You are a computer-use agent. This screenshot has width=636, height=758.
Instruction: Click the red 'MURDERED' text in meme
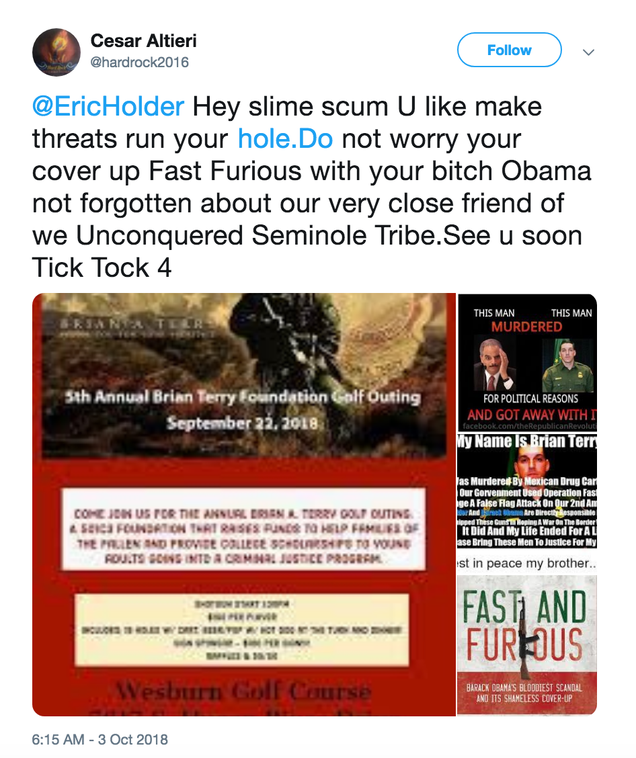tap(527, 327)
